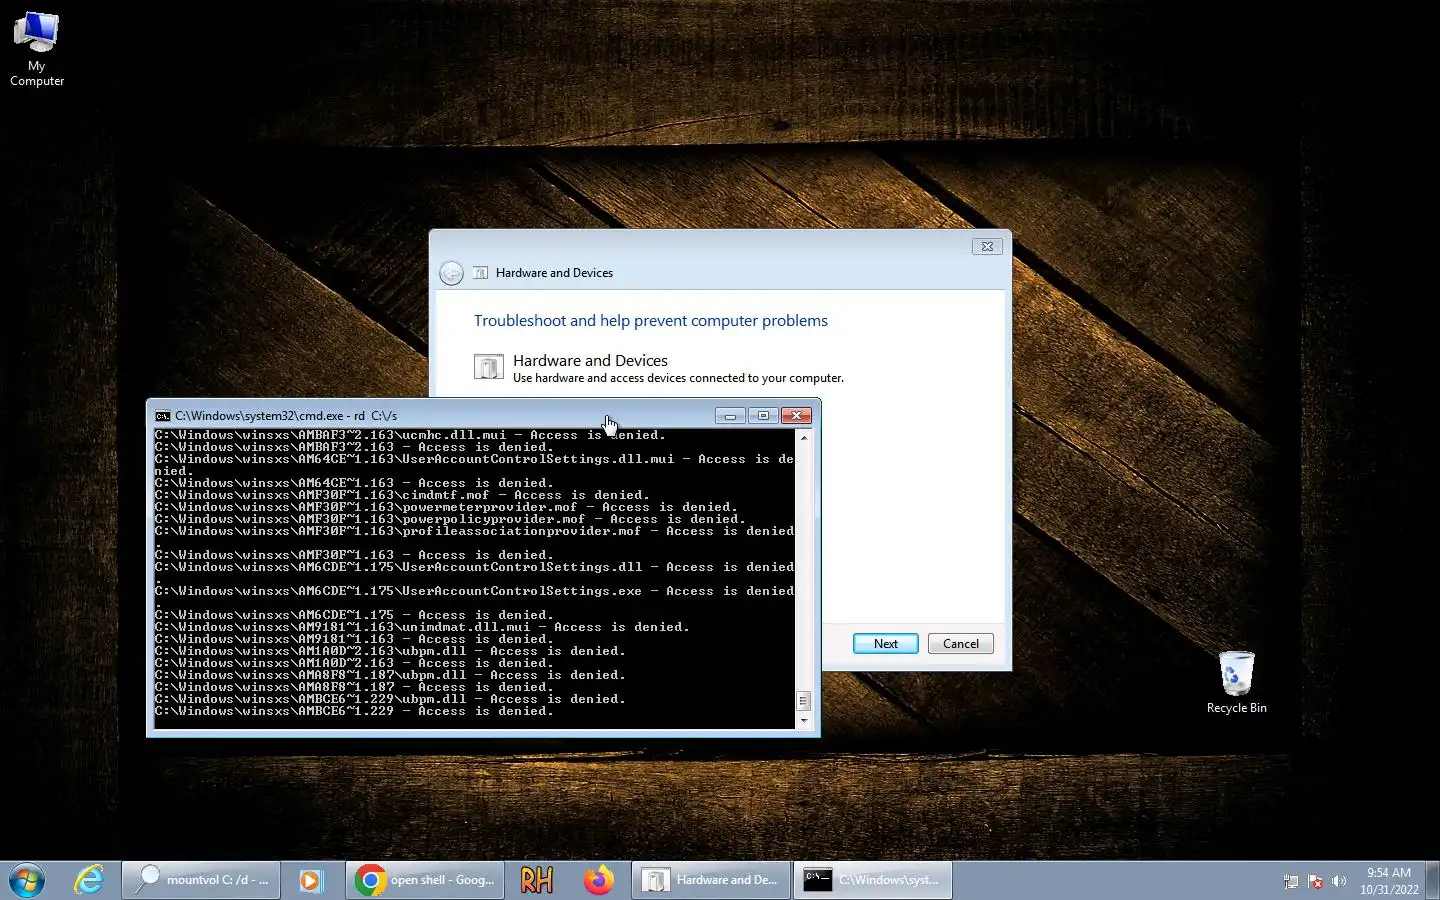
Task: Minimize the cmd.exe window
Action: [x=730, y=416]
